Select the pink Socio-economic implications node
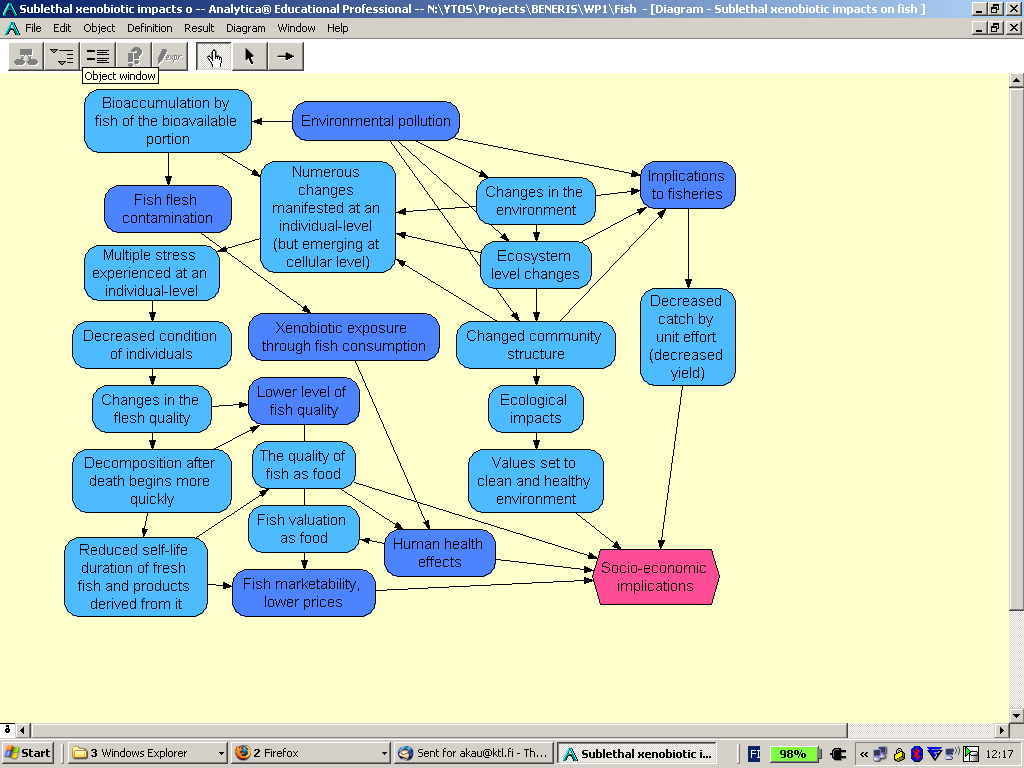 pyautogui.click(x=655, y=577)
